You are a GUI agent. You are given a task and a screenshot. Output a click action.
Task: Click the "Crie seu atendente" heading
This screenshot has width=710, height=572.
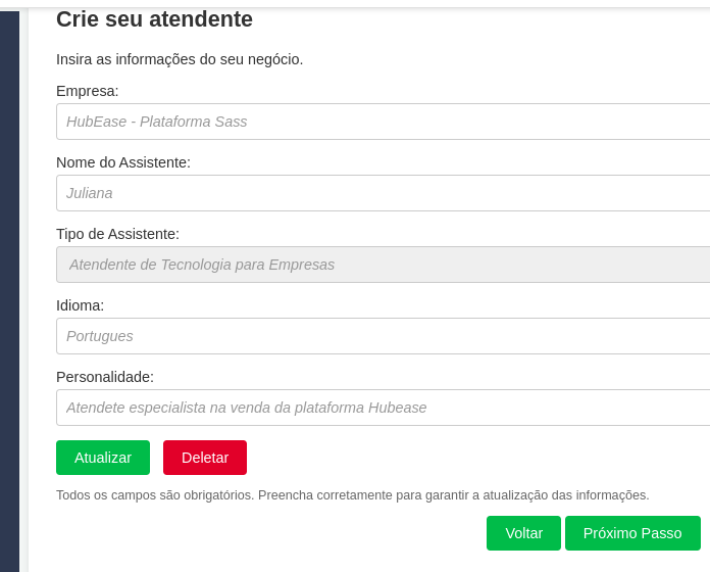(x=154, y=19)
